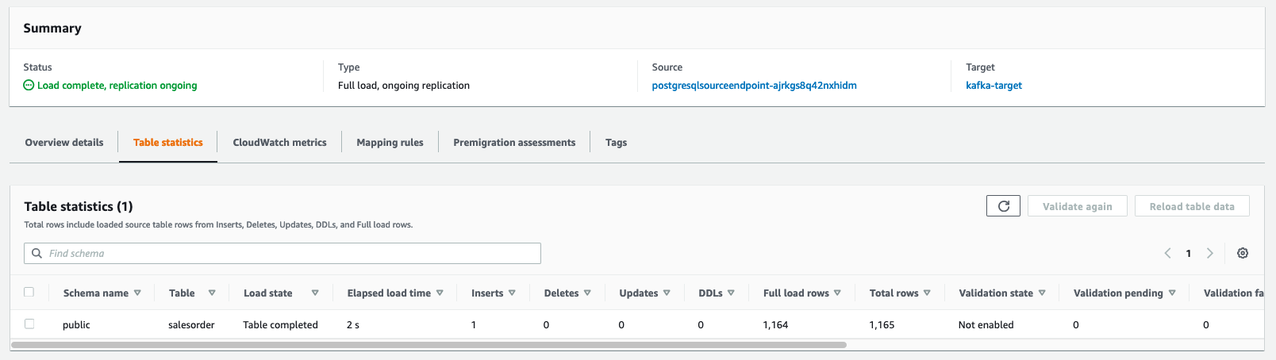Image resolution: width=1276 pixels, height=360 pixels.
Task: Click the search magnifier icon
Action: point(37,254)
